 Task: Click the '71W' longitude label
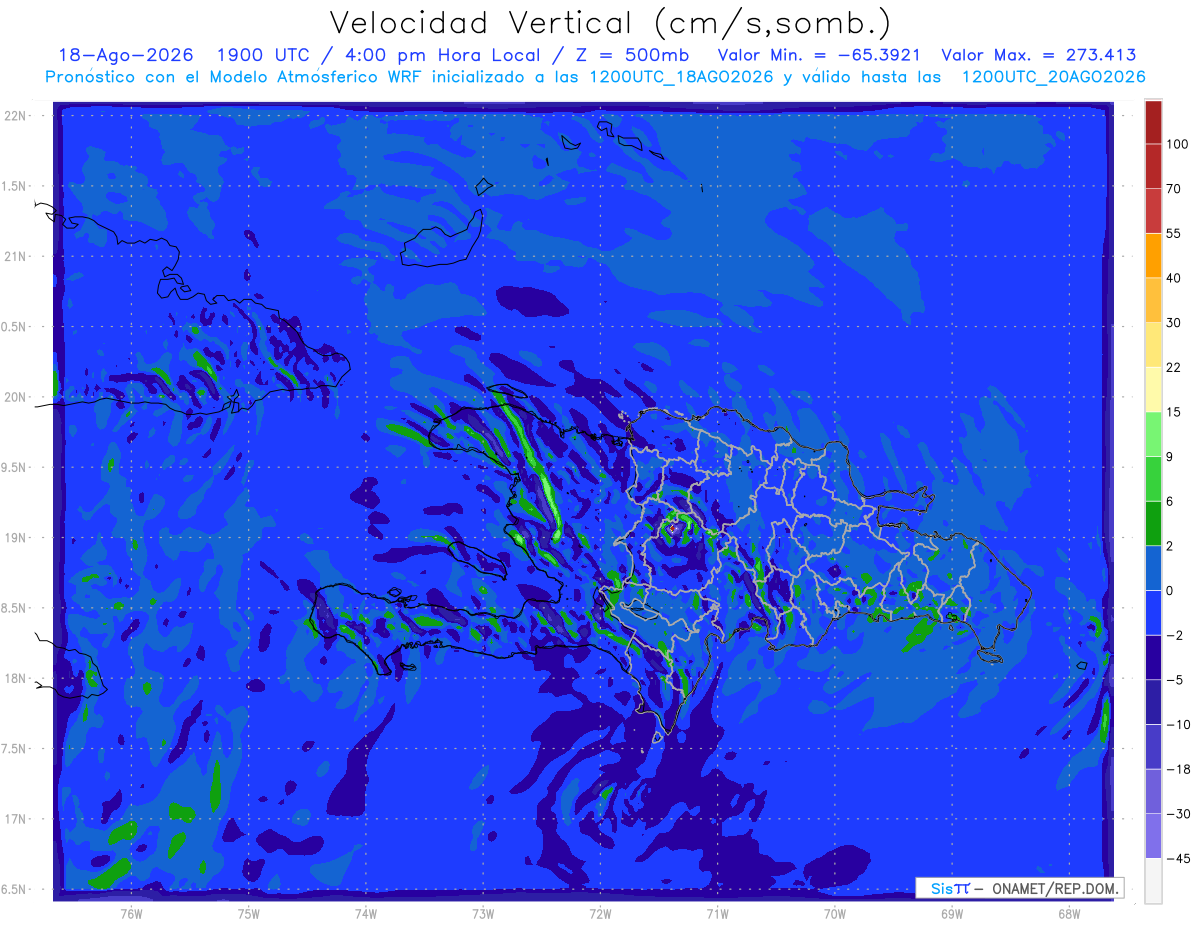(x=717, y=913)
